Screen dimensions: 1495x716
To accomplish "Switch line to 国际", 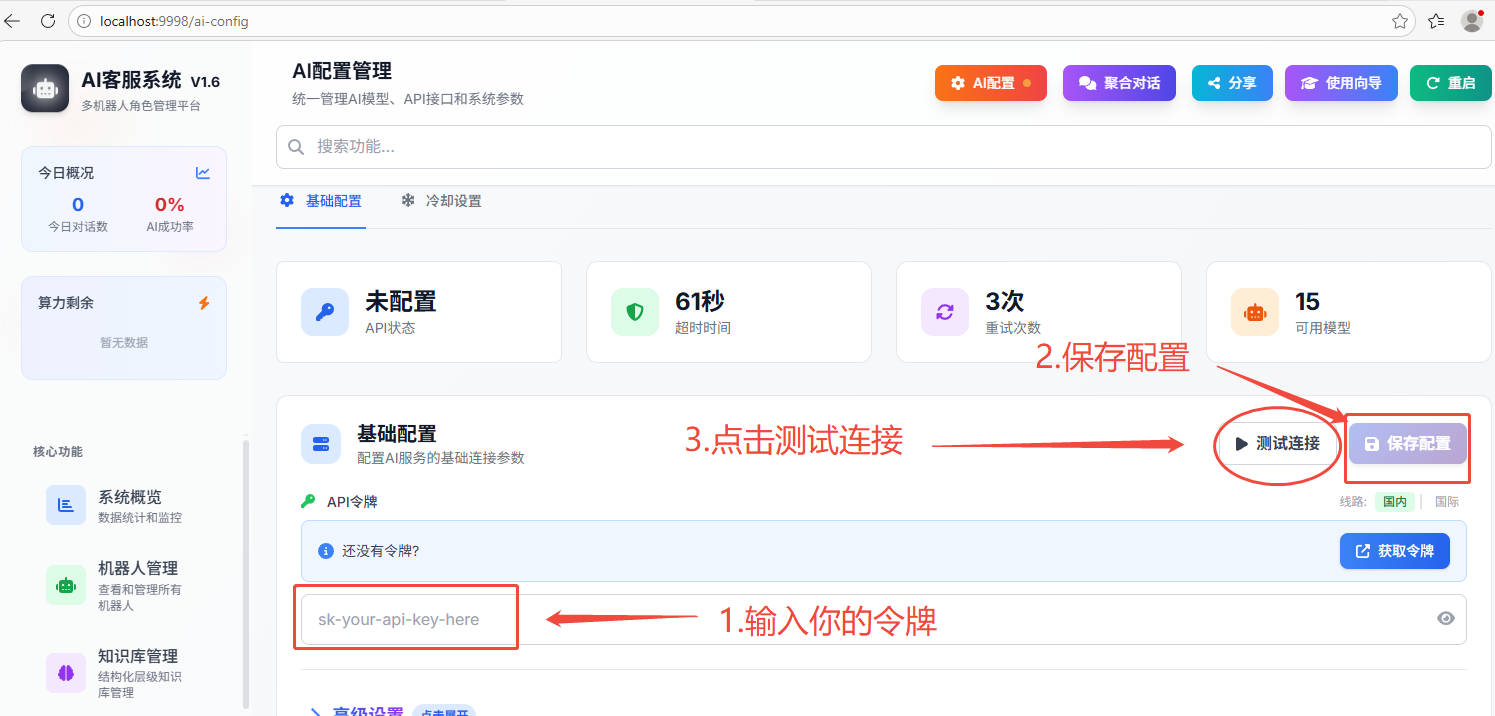I will pos(1446,502).
